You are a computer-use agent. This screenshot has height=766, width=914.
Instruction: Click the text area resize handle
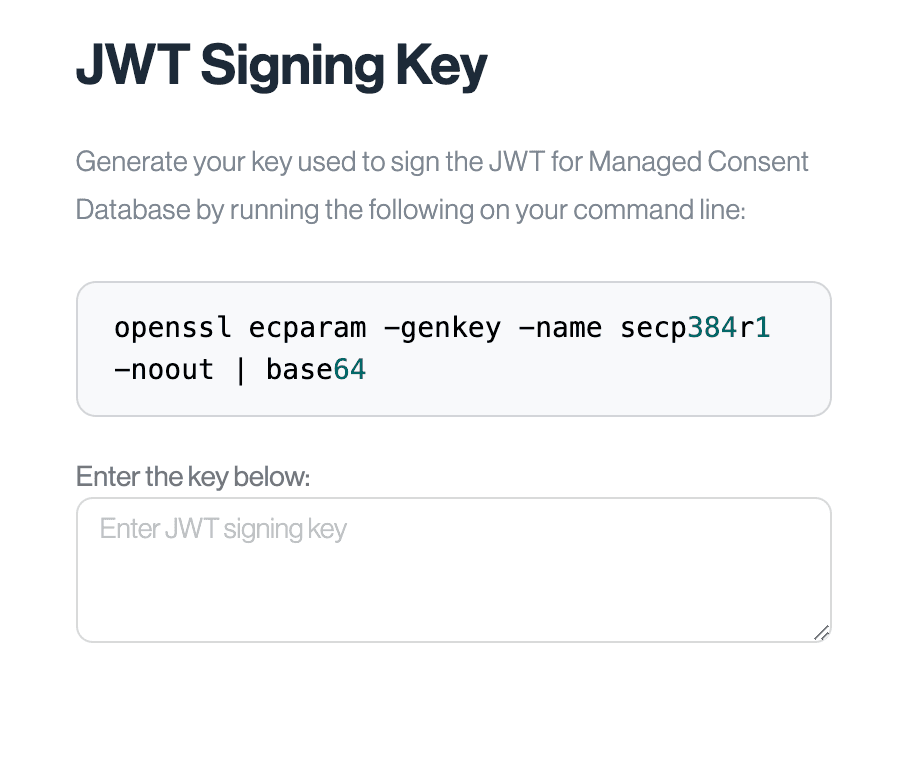pos(821,632)
